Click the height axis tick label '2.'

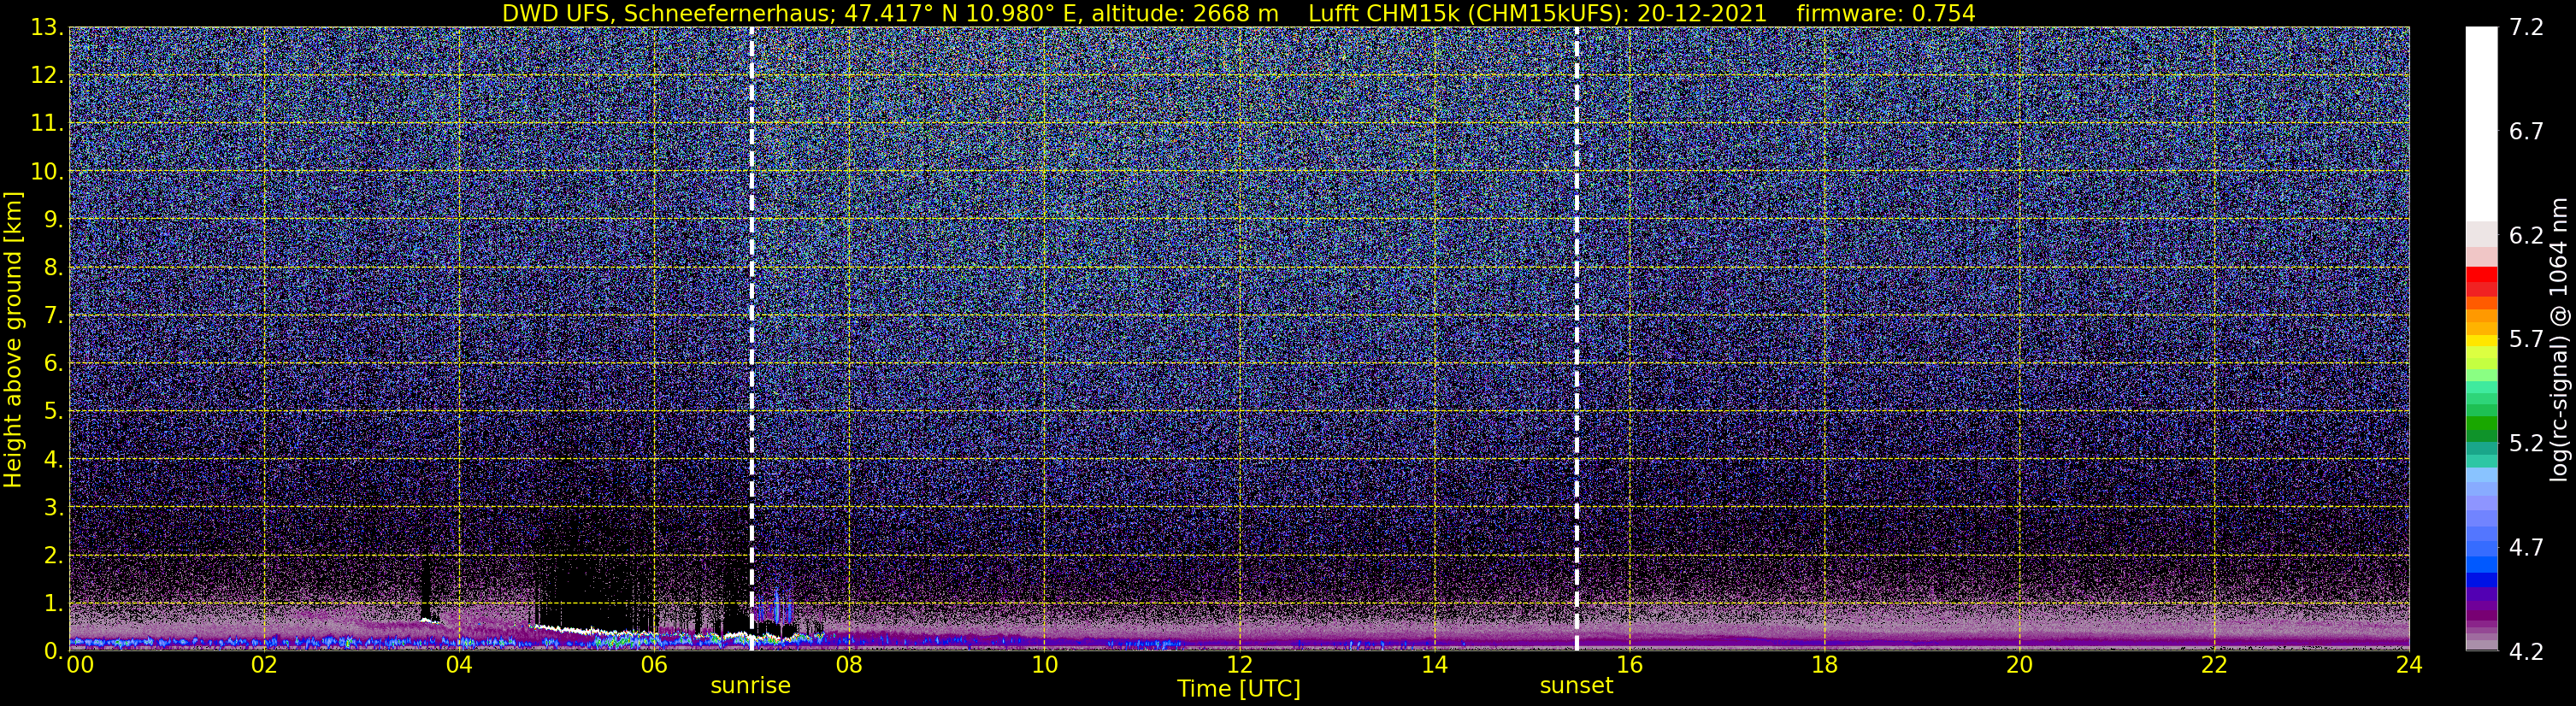(53, 556)
